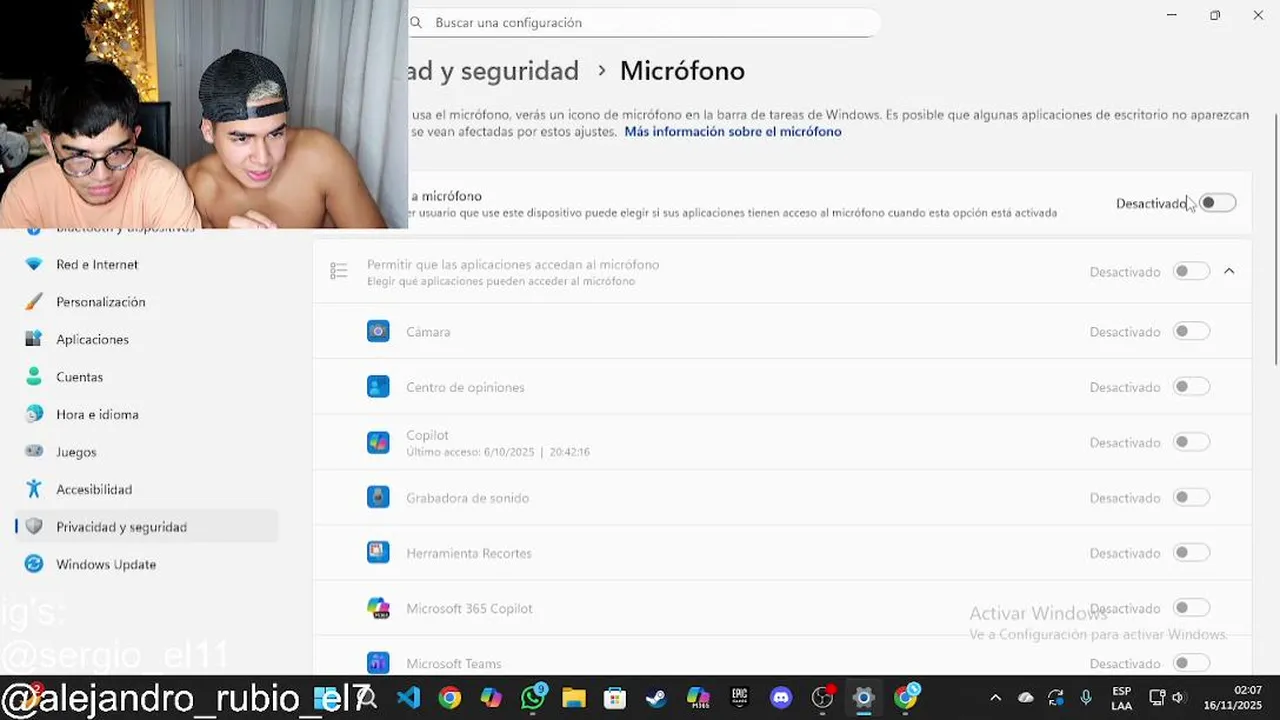
Task: Toggle microphone access for Centro de opiniones
Action: click(x=1191, y=387)
